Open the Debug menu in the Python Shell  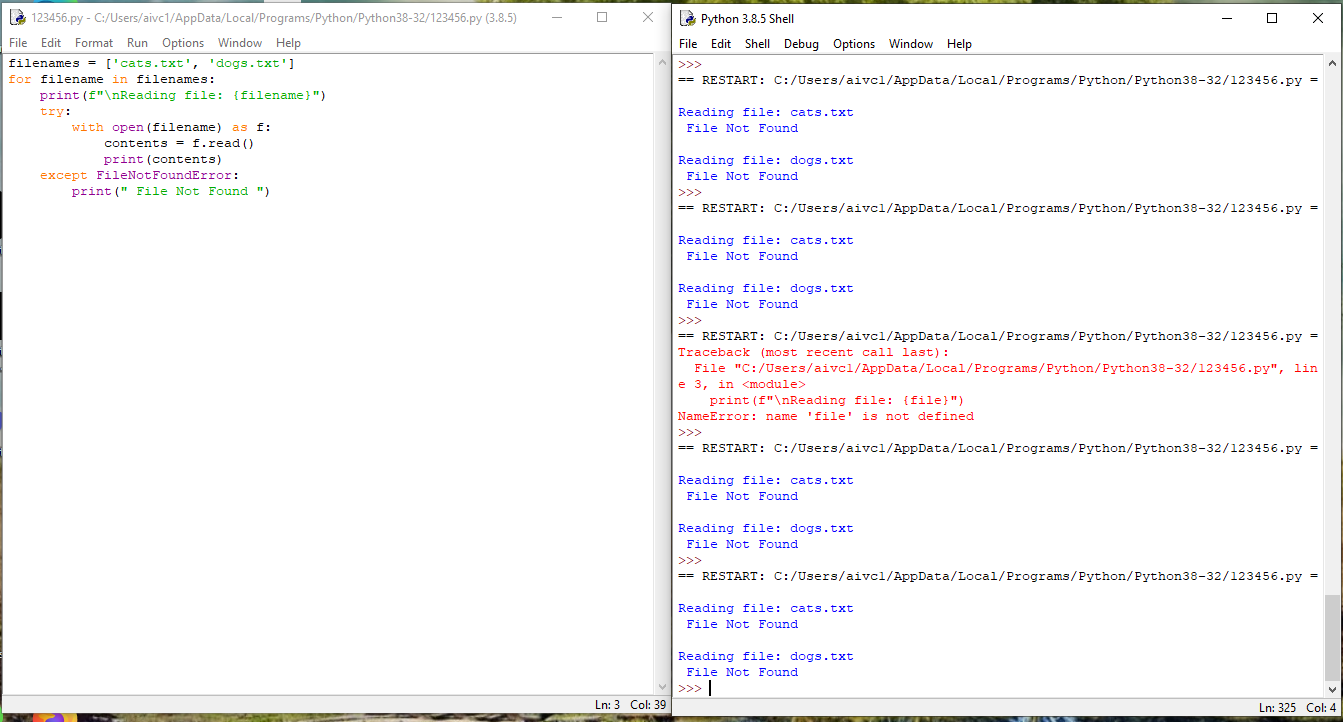801,44
